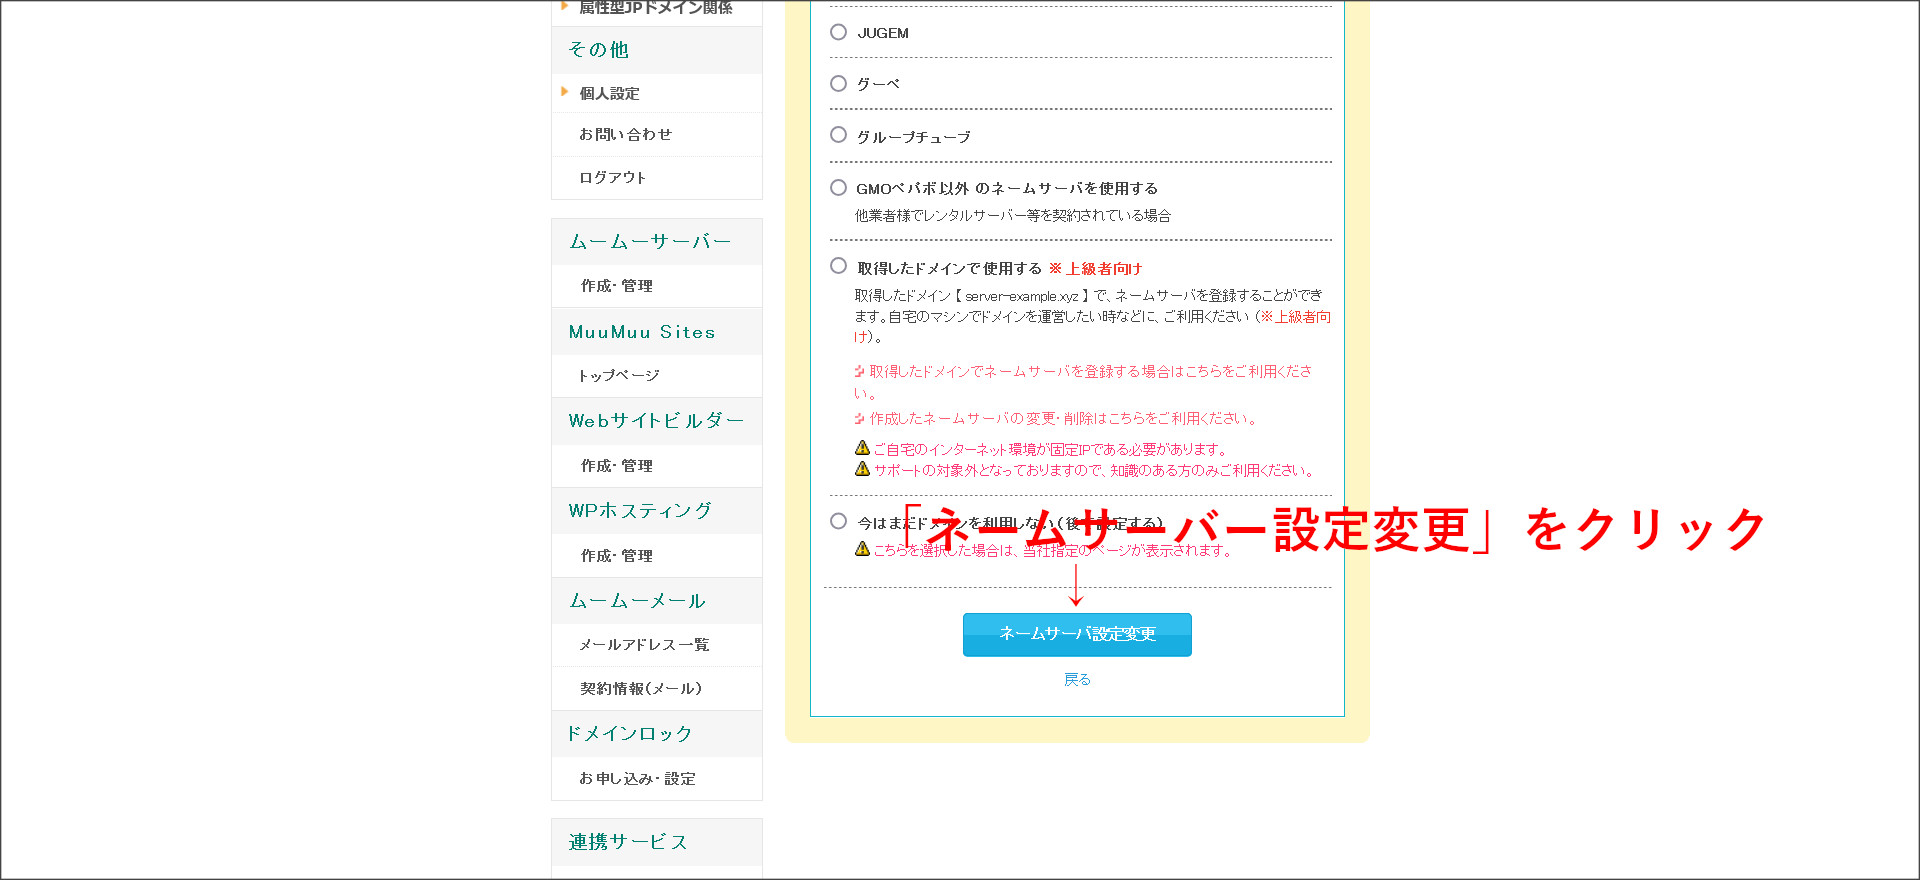
Task: Click pink bullet icon before ネームサーバの変更・削除 link
Action: tap(859, 418)
